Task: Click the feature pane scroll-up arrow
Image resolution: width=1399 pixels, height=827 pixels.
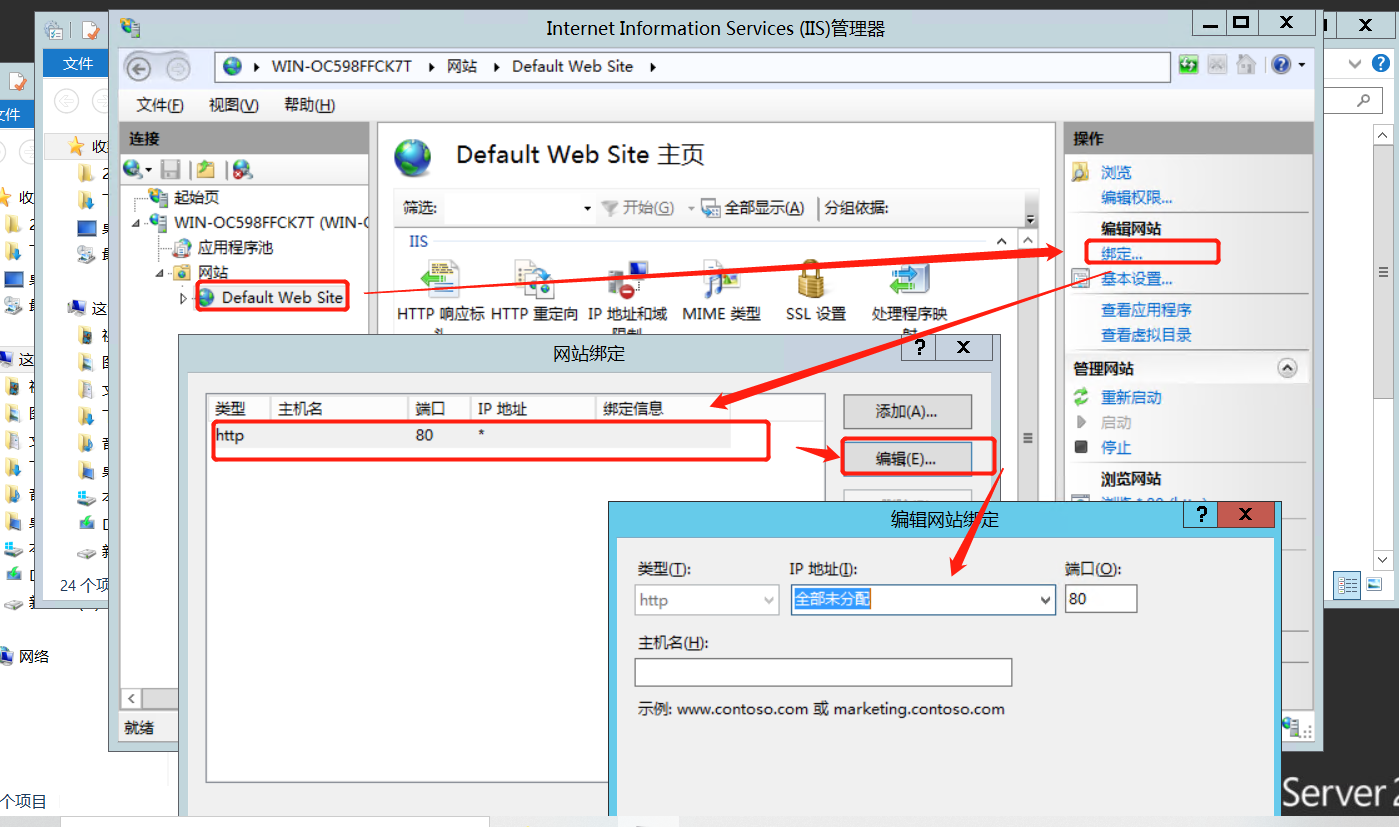Action: point(1028,241)
